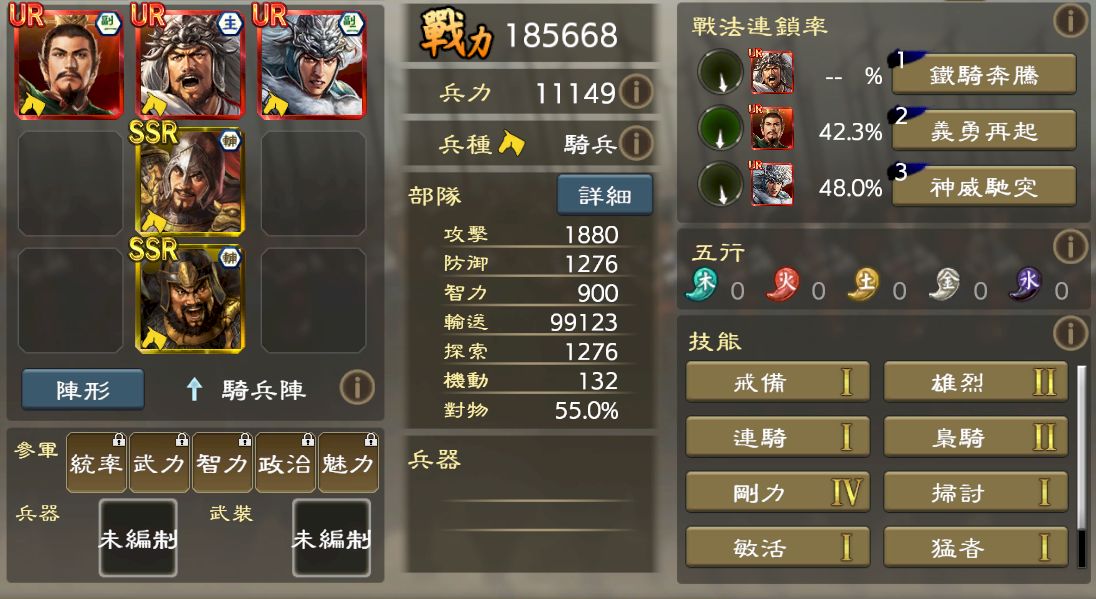Open info icon of 技能 panel
Screen dimensions: 1096x599
click(x=1070, y=333)
